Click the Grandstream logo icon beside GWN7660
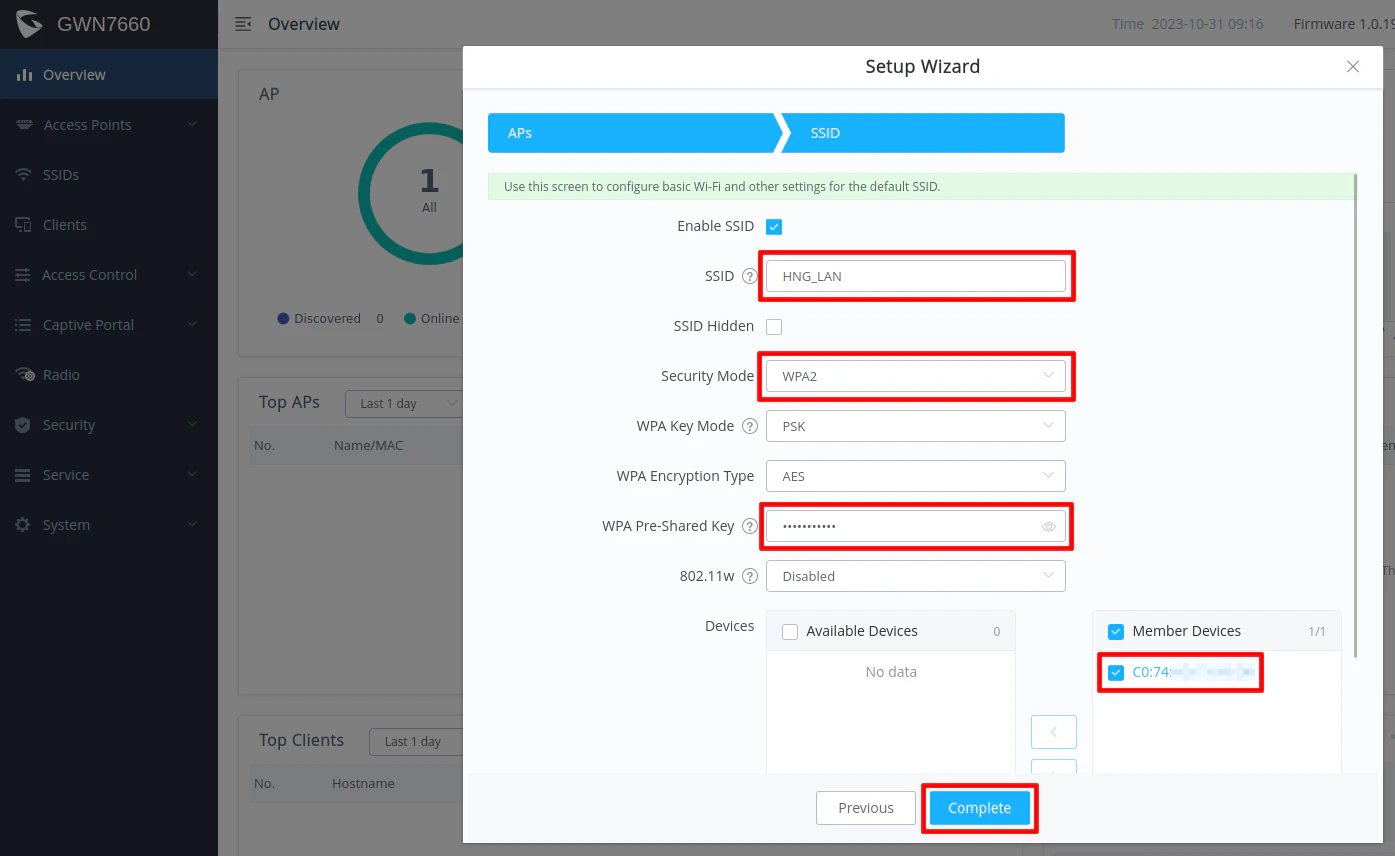The height and width of the screenshot is (856, 1395). 29,24
